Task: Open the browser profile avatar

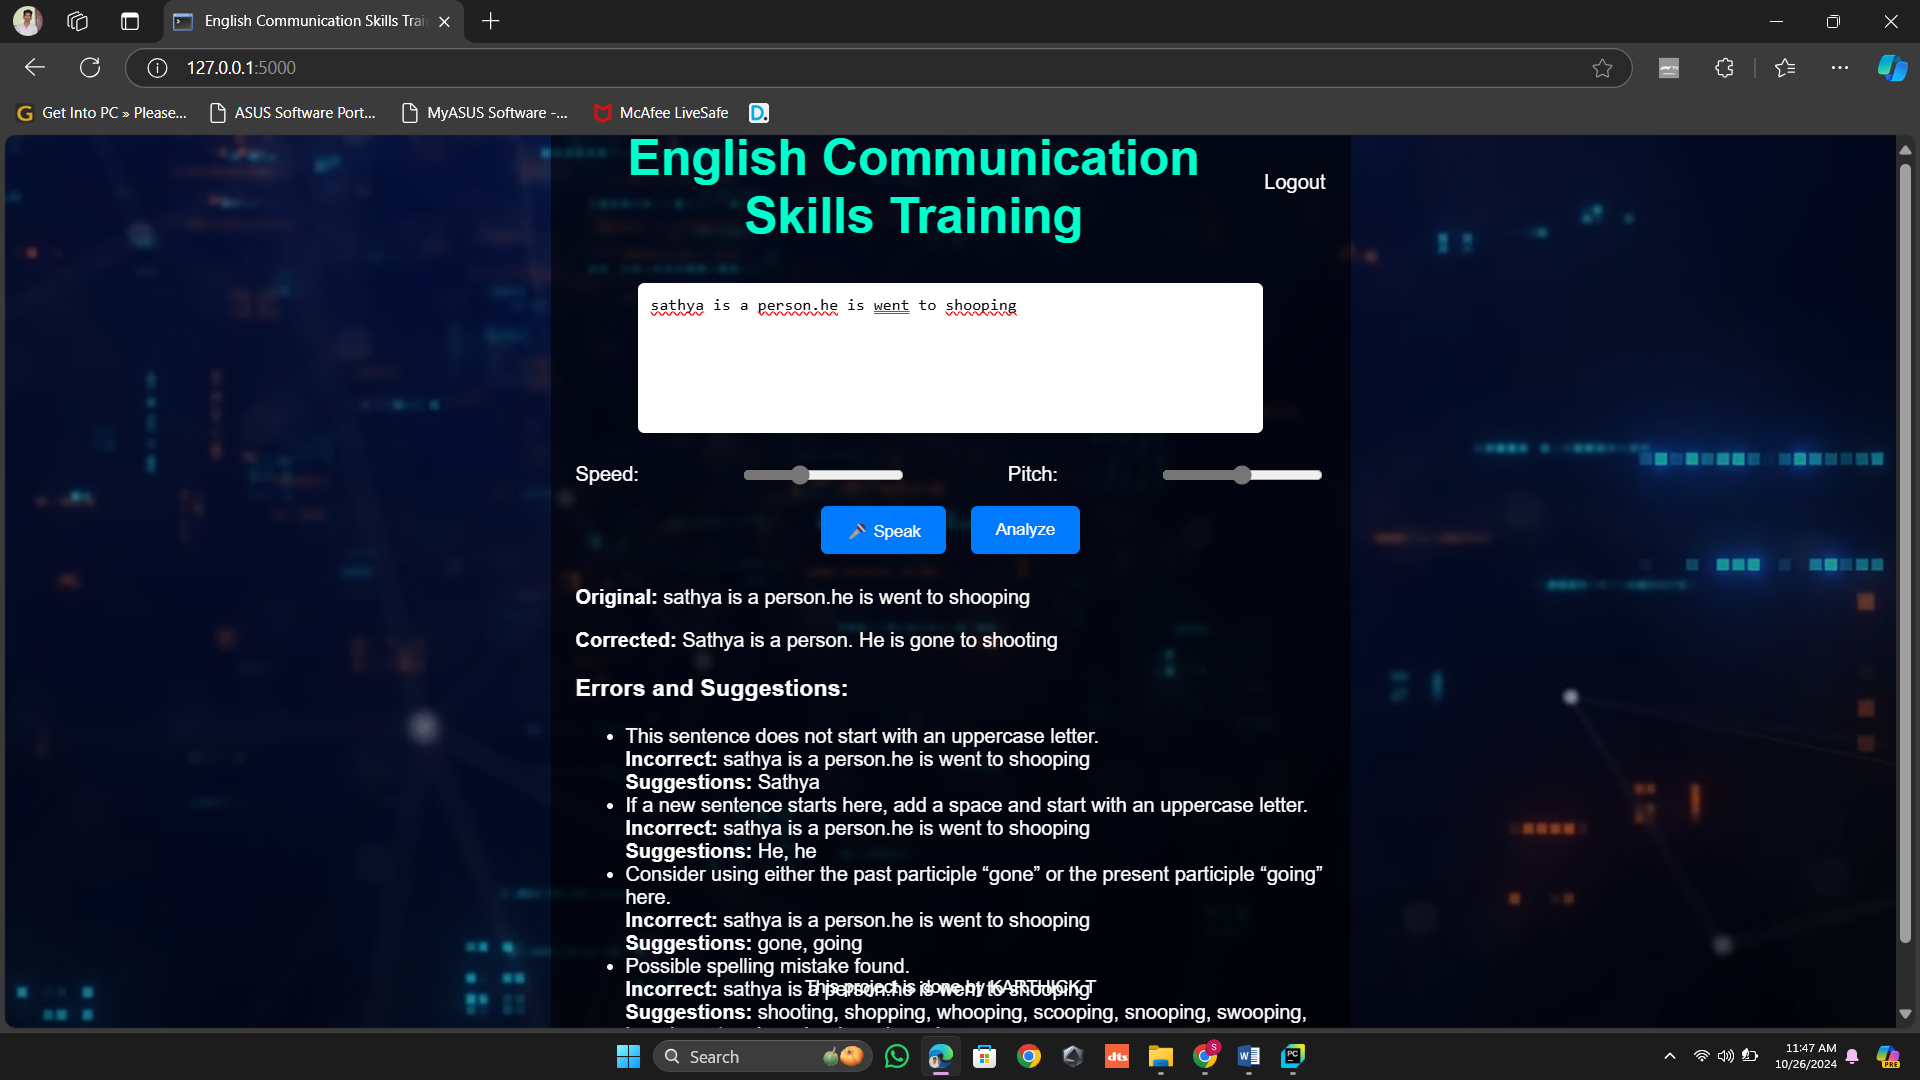Action: tap(27, 21)
